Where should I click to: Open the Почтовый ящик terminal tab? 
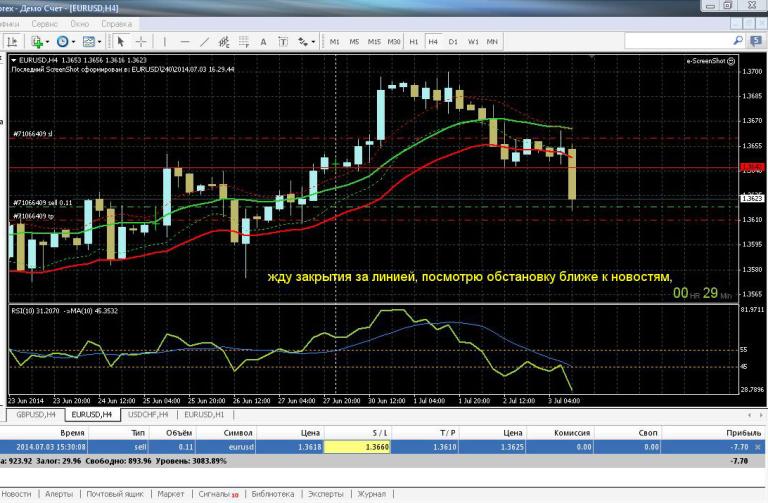(x=115, y=494)
